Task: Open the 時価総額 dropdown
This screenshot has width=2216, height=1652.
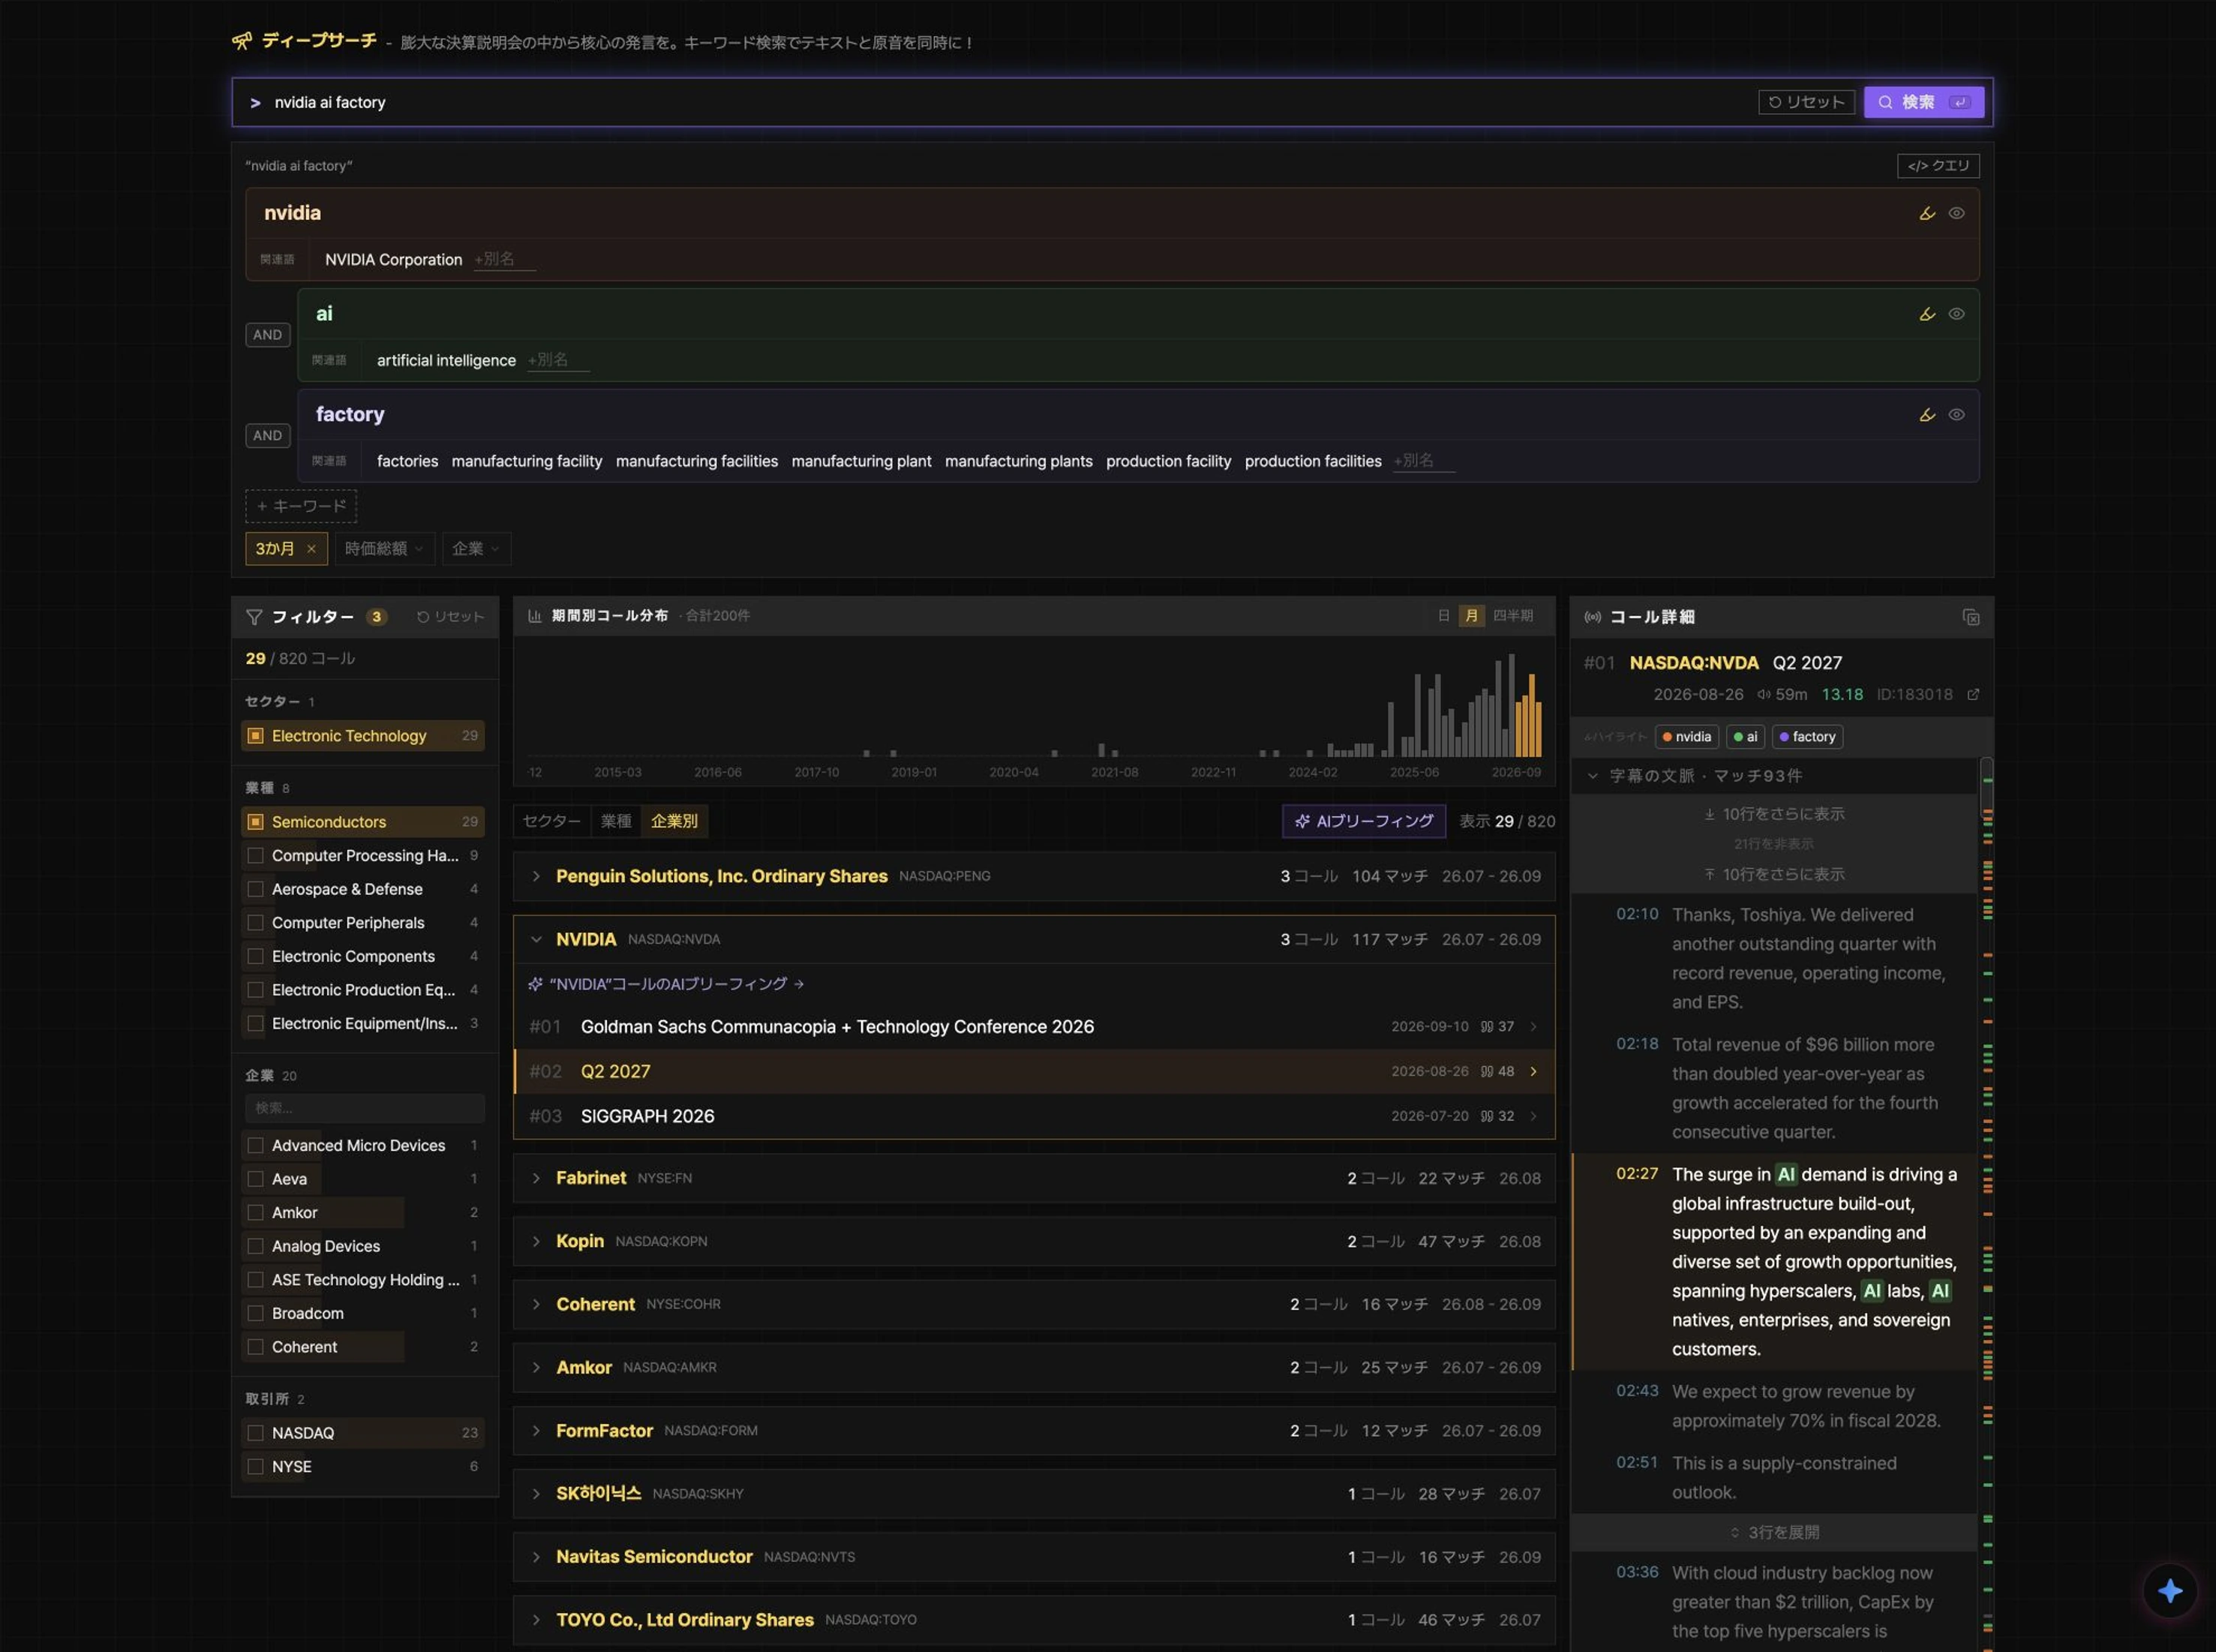Action: click(384, 548)
